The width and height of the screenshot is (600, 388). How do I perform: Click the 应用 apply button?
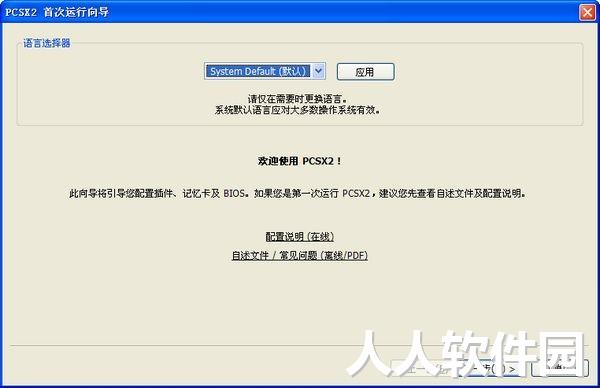click(365, 72)
